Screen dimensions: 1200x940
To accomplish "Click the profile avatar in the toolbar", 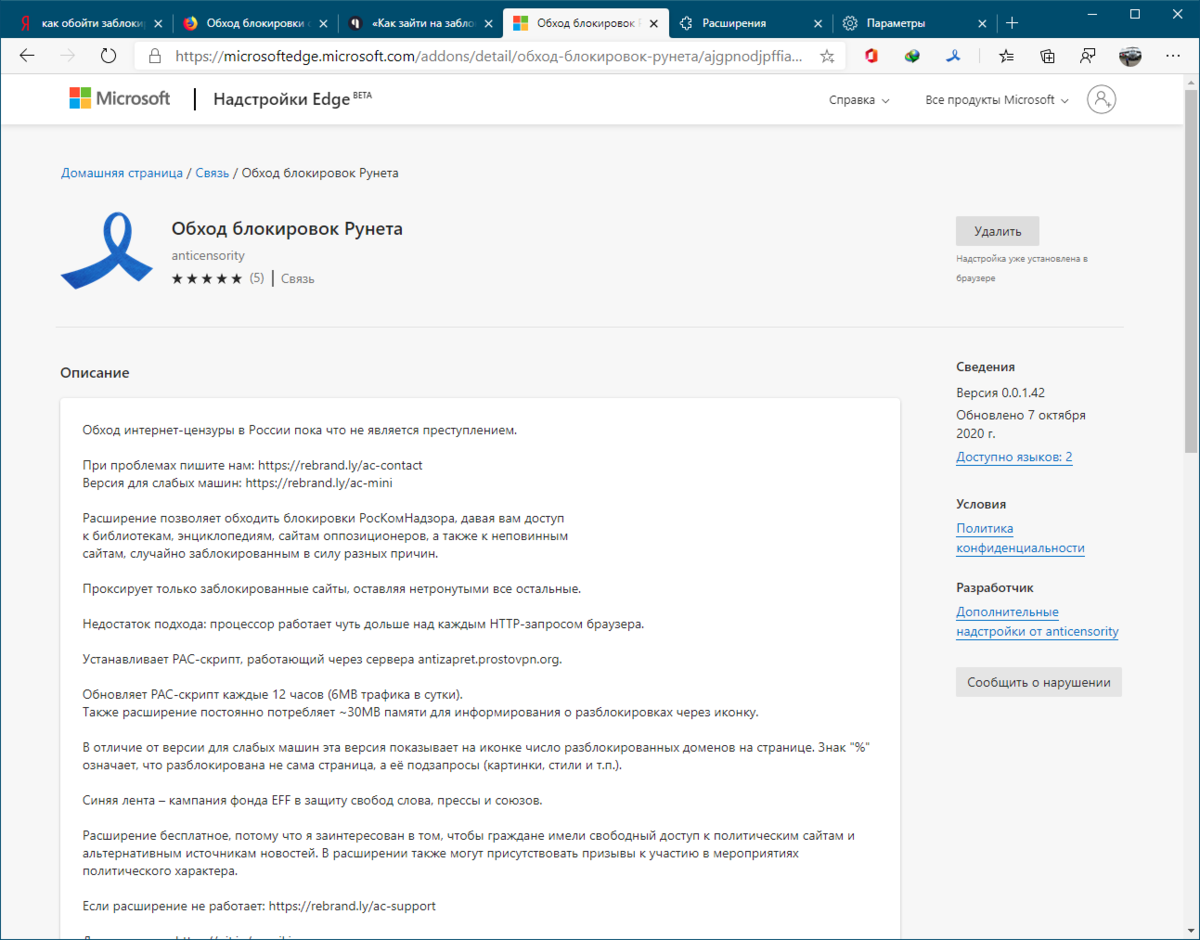I will point(1130,57).
